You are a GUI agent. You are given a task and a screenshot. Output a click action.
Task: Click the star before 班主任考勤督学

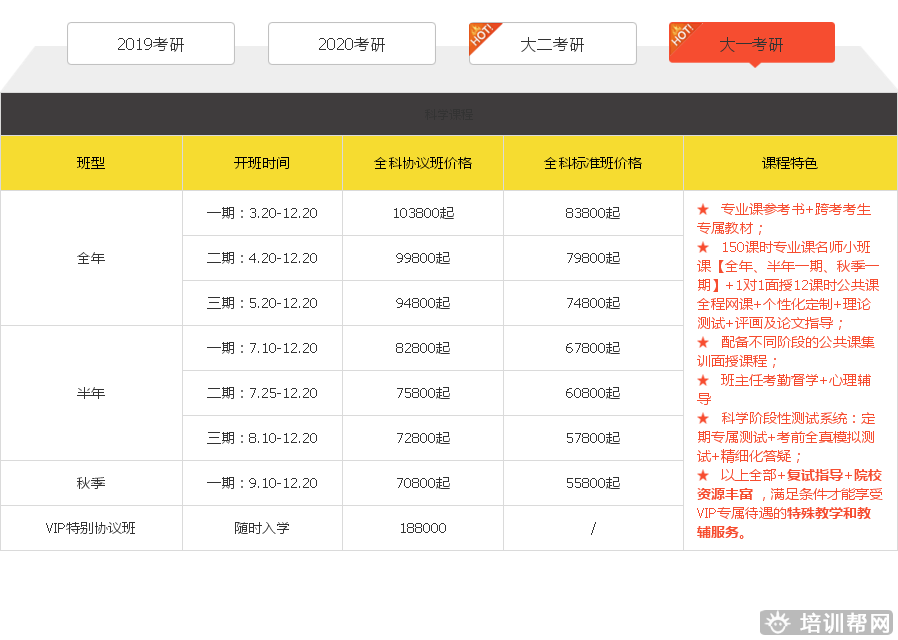703,380
